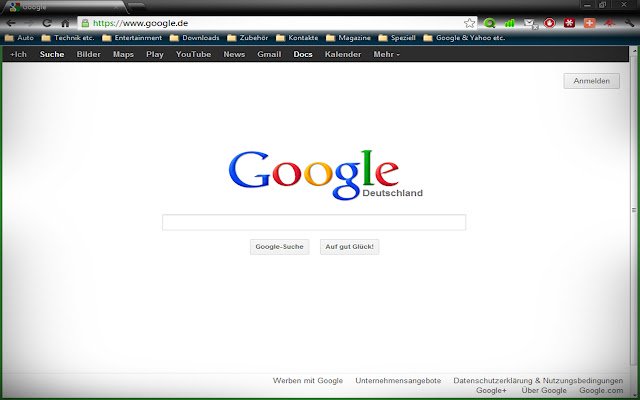Open the Technik etc. bookmark folder
This screenshot has width=640, height=400.
pos(68,38)
